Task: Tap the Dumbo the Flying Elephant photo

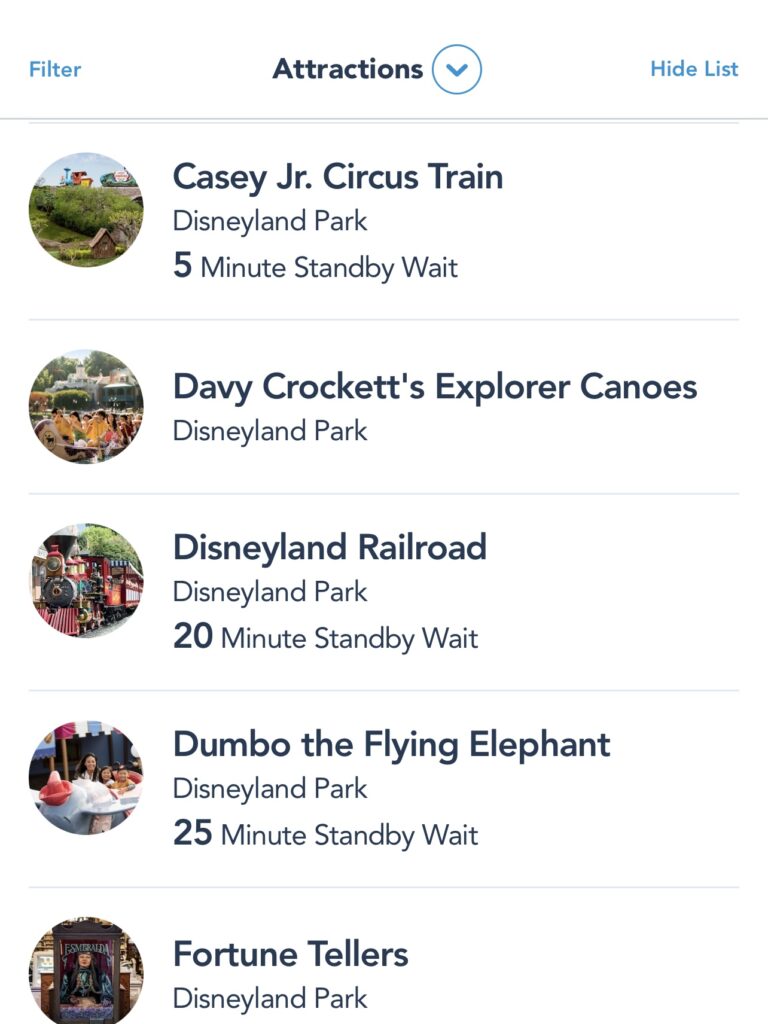Action: coord(86,777)
